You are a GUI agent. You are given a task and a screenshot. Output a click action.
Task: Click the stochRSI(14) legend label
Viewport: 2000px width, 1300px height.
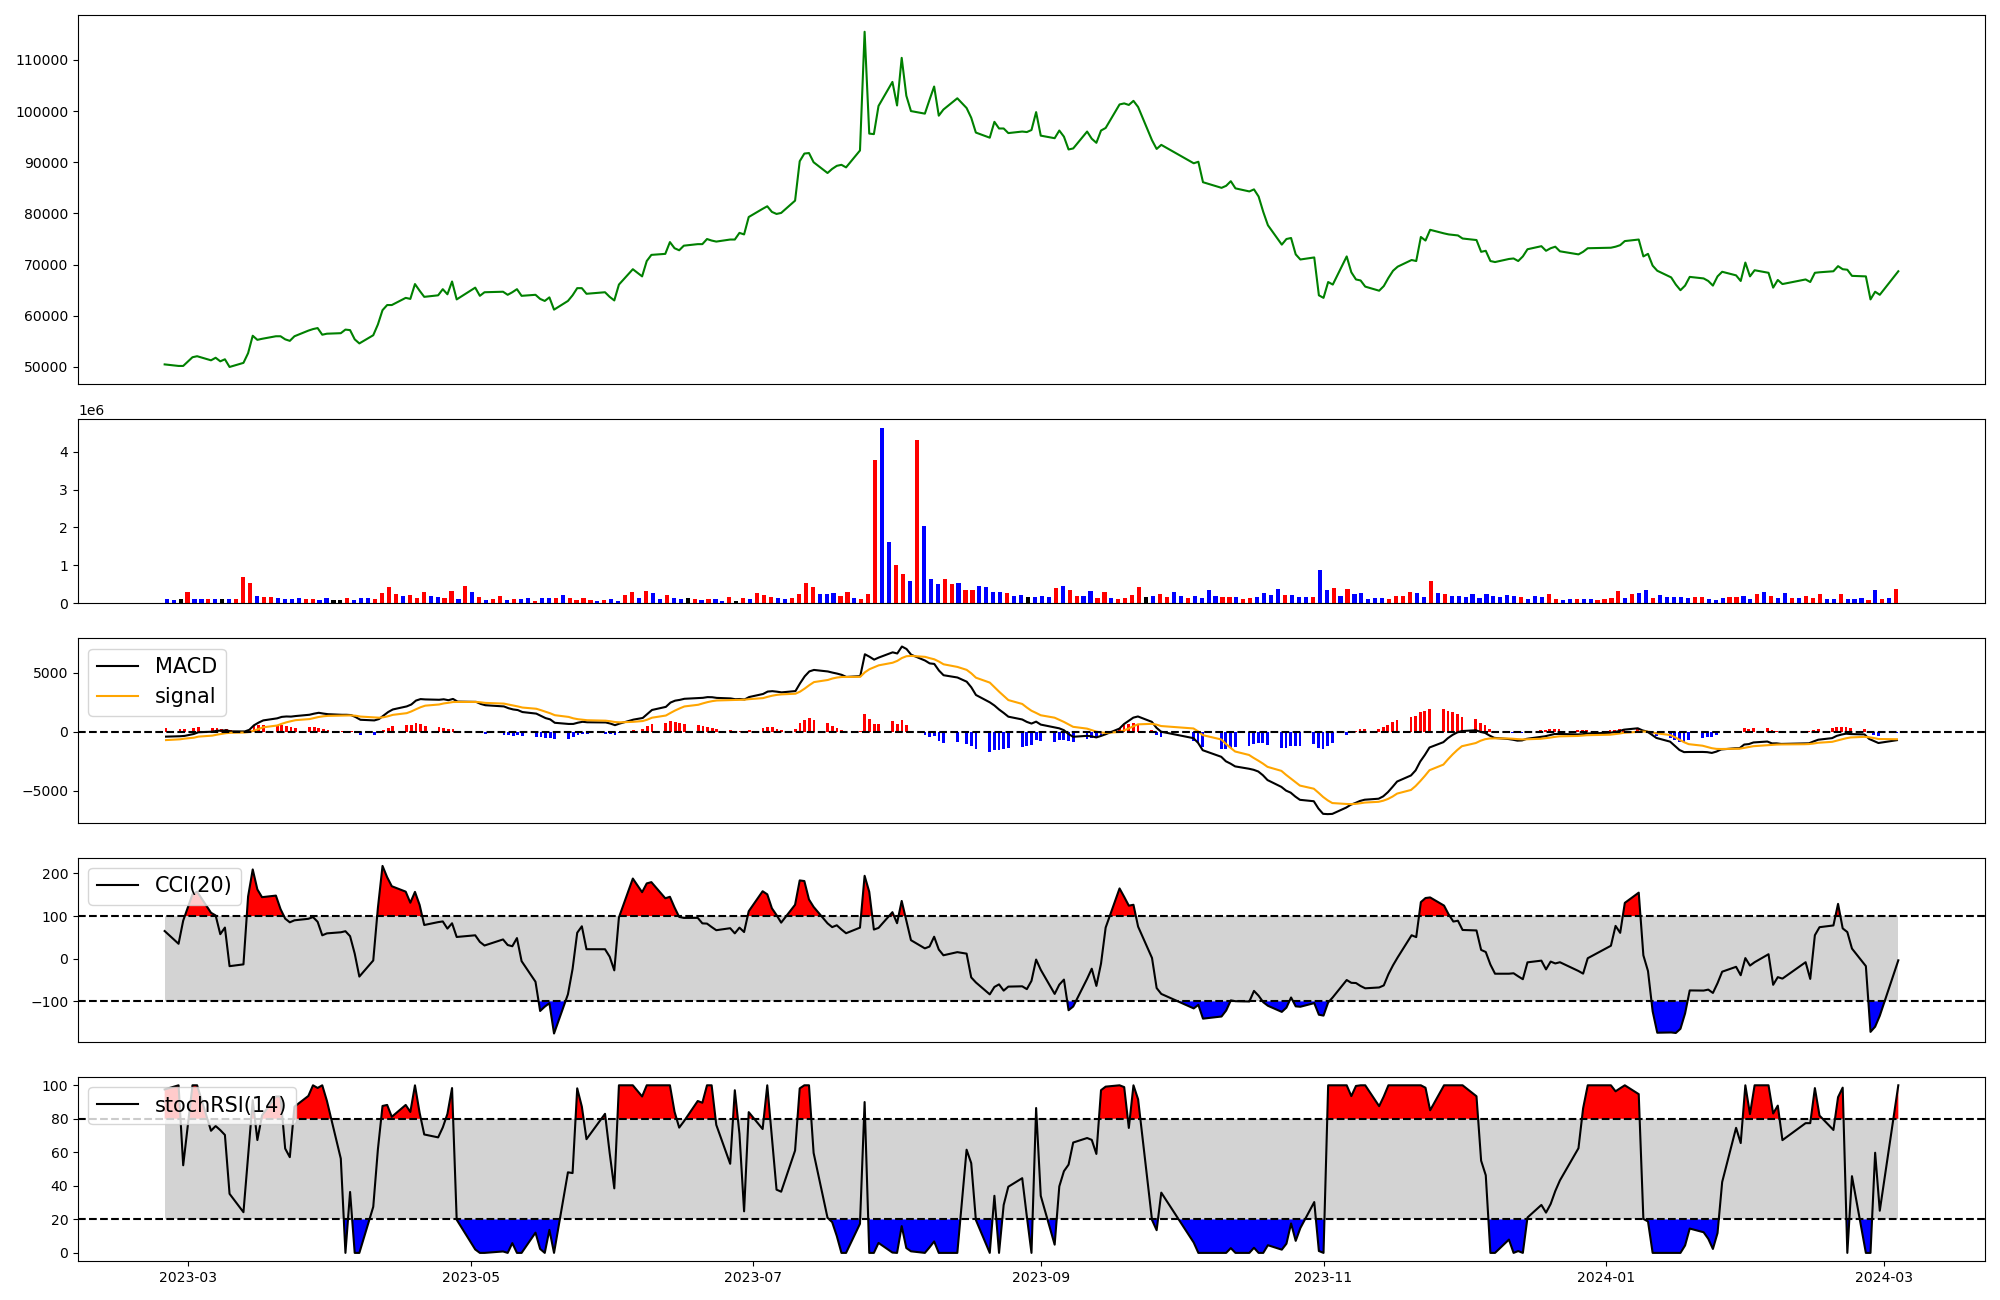(219, 1105)
